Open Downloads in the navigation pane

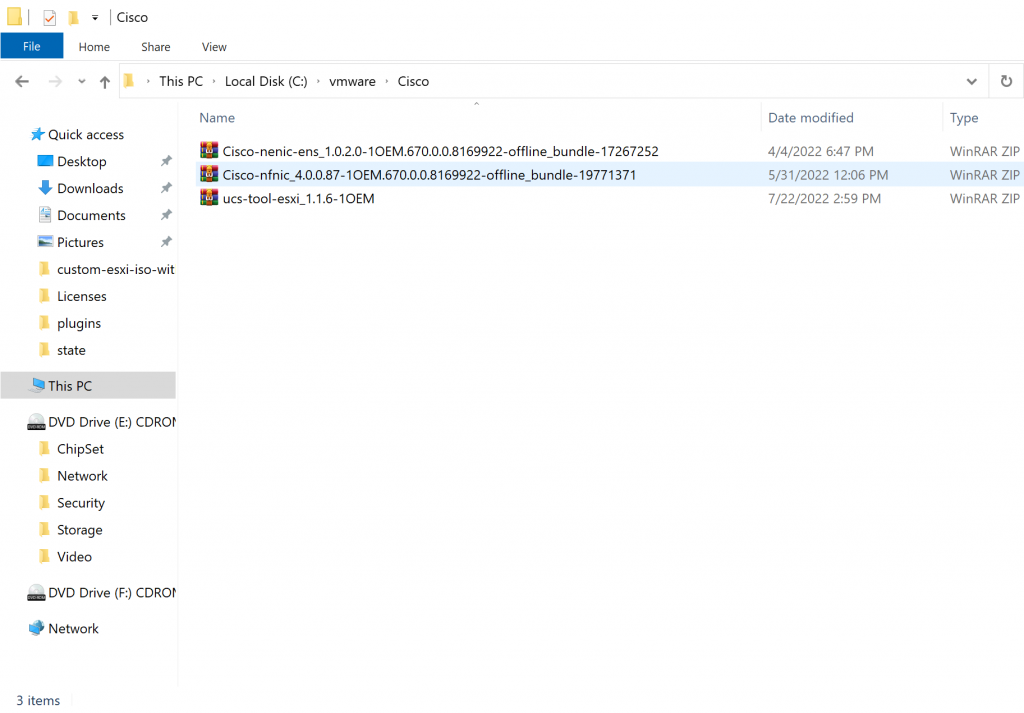coord(89,188)
